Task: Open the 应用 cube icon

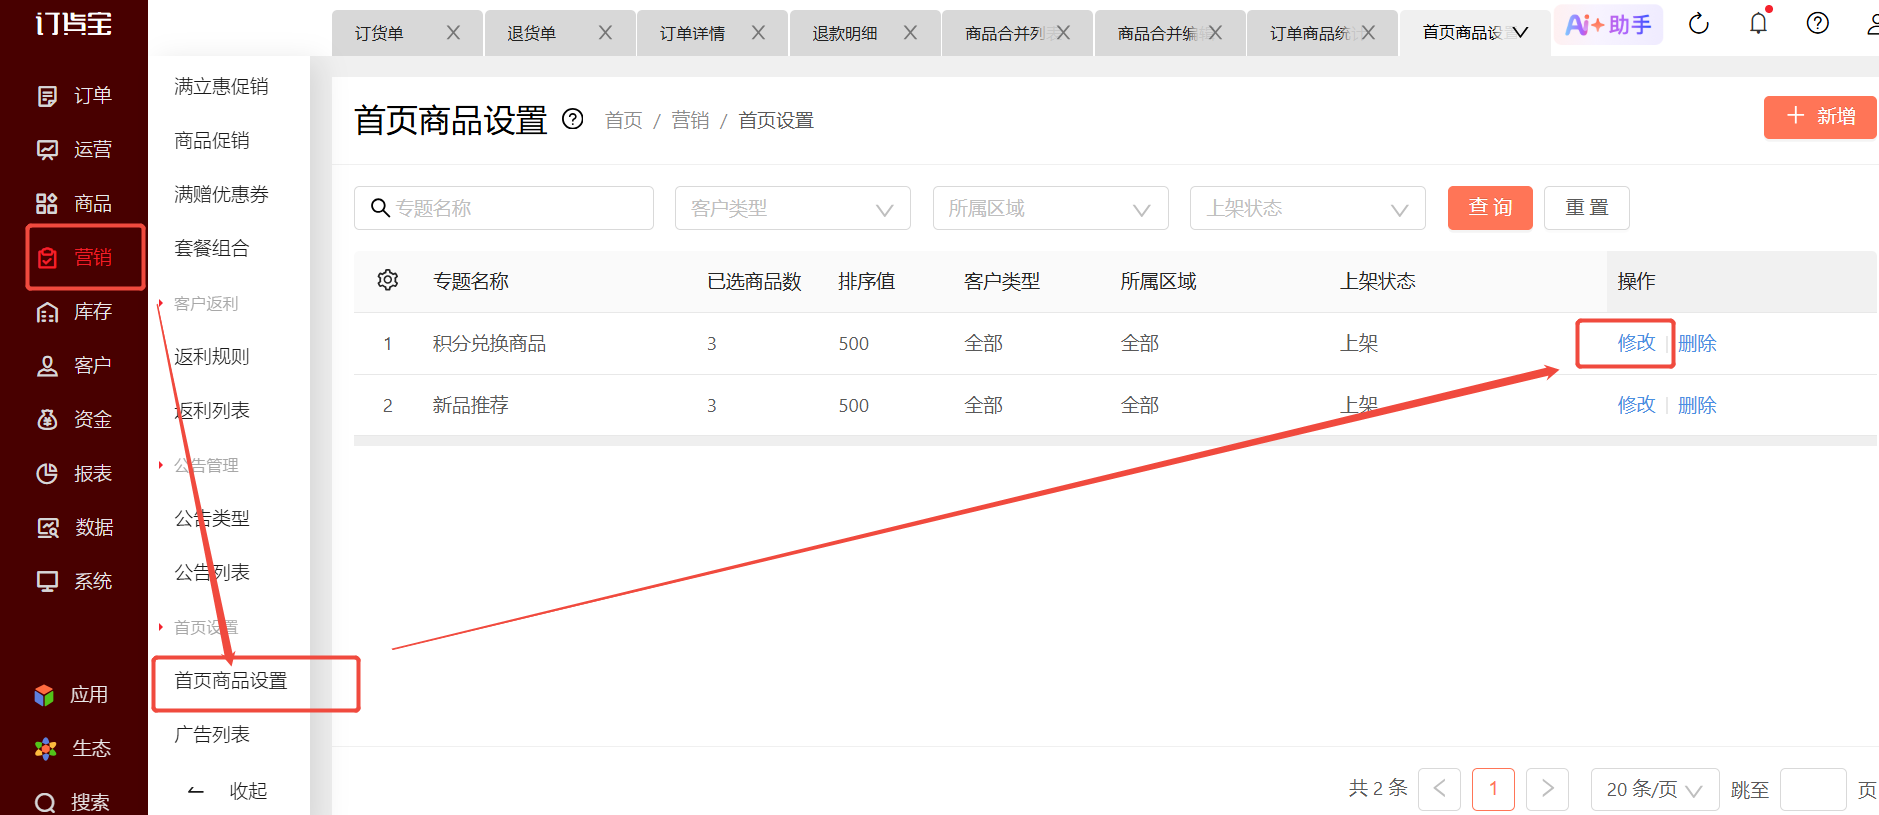Action: pos(45,695)
